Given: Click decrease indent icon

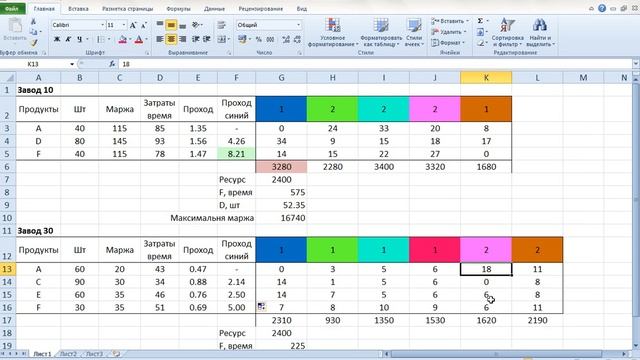Looking at the screenshot, I should click(x=196, y=39).
